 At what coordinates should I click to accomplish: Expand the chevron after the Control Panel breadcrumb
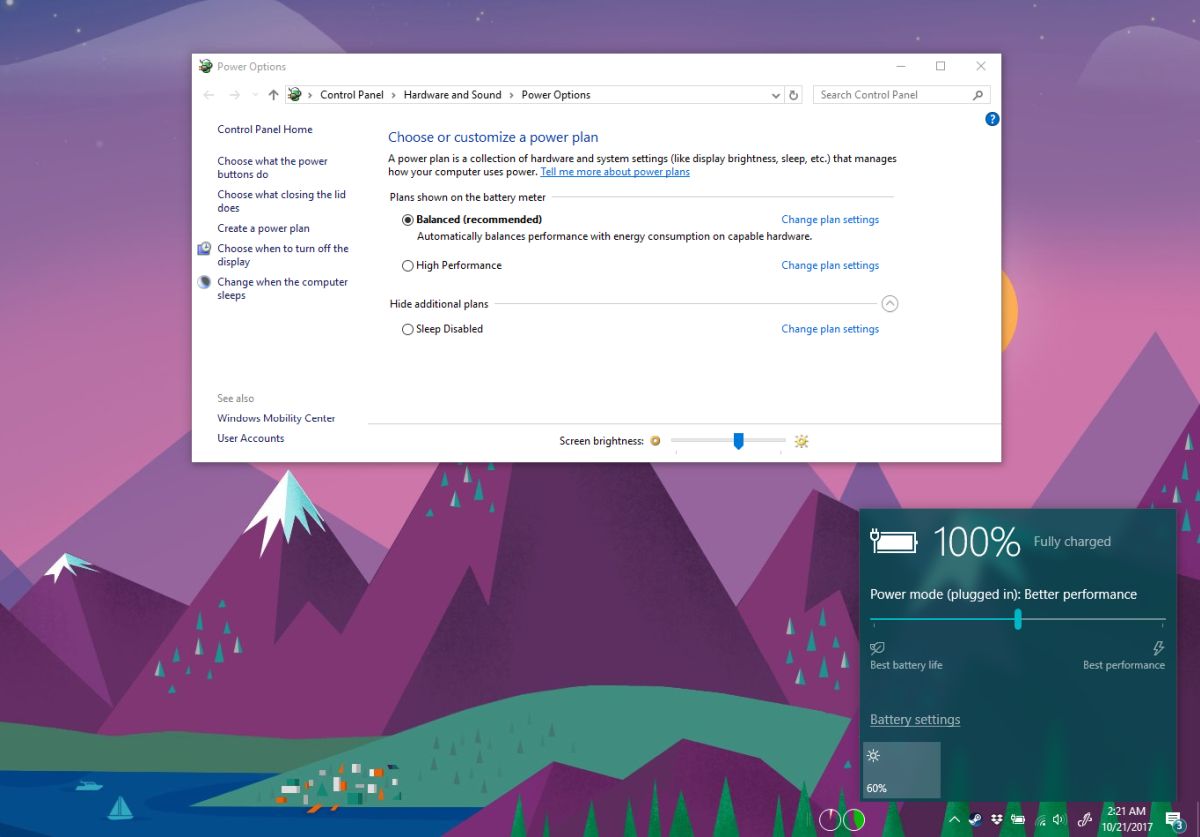pos(394,95)
